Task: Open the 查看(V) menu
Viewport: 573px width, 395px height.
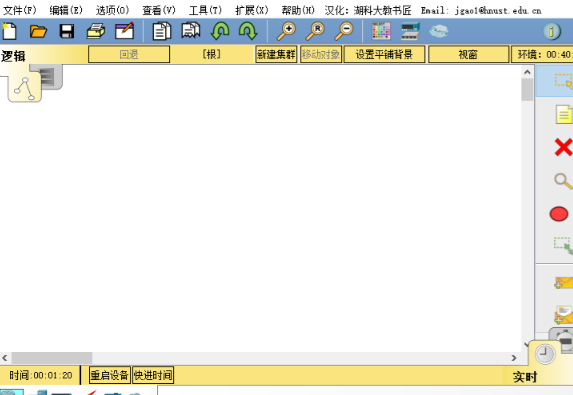Action: [159, 10]
